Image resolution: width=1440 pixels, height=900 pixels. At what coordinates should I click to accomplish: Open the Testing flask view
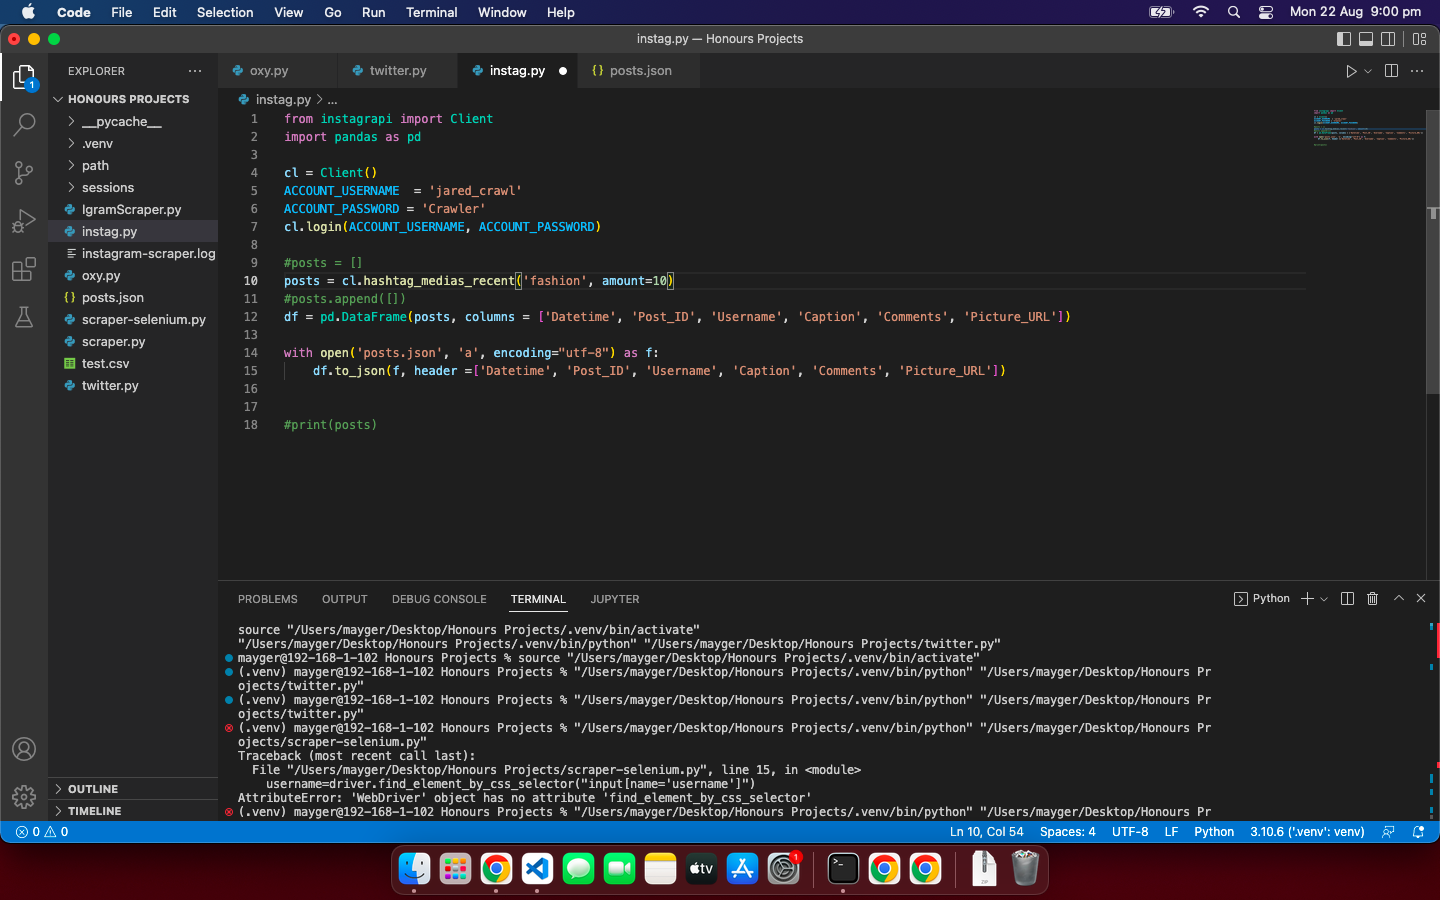click(24, 317)
